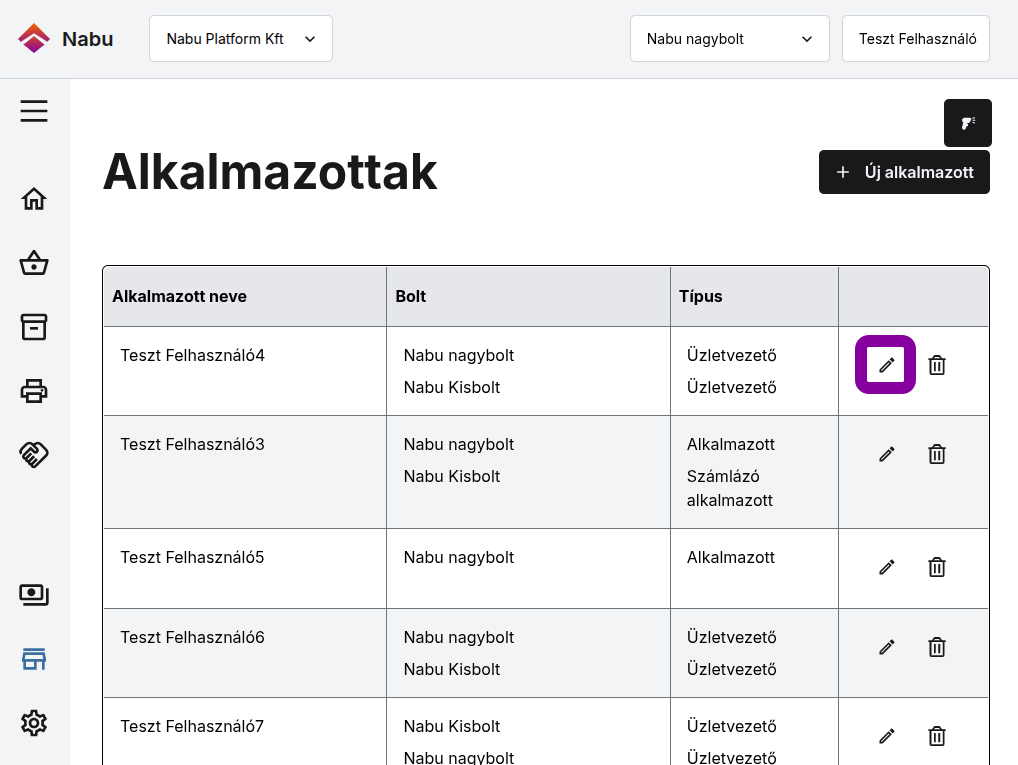Viewport: 1018px width, 765px height.
Task: Delete employee Teszt Felhasználó3
Action: coord(937,454)
